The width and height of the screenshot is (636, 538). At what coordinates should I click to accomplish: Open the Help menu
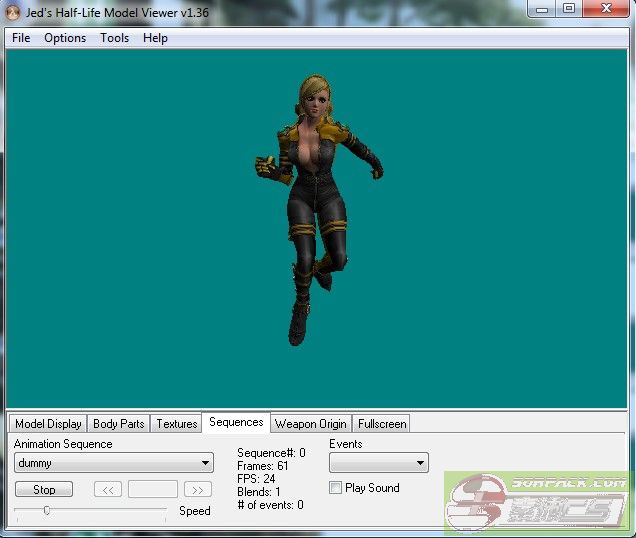[155, 38]
